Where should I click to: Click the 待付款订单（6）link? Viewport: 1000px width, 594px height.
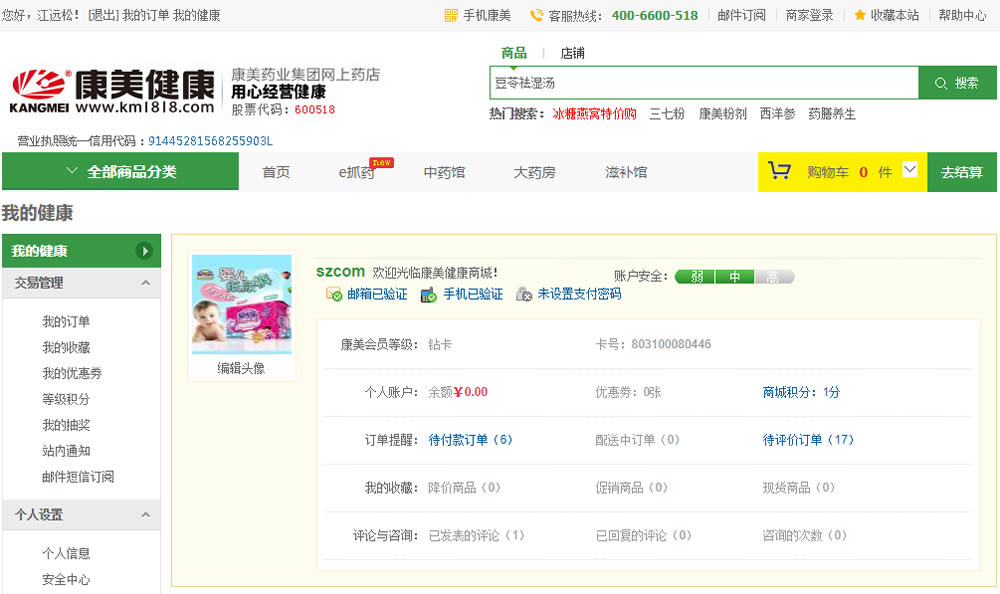(x=471, y=440)
